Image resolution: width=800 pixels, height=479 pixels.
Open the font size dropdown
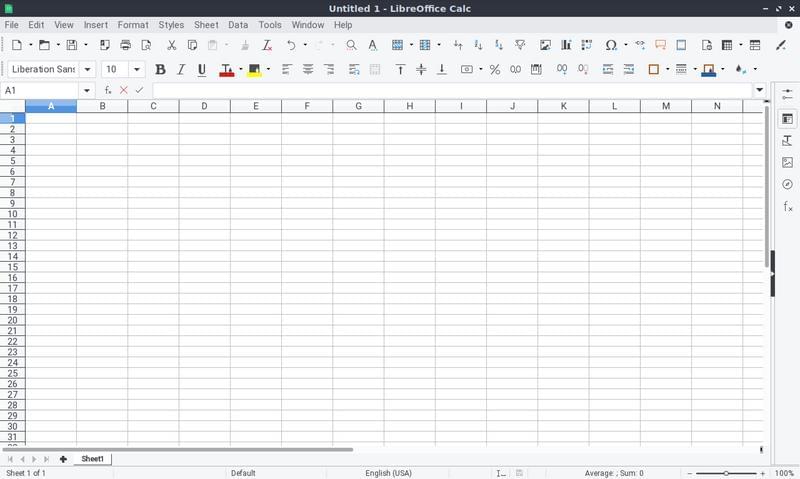pyautogui.click(x=137, y=70)
